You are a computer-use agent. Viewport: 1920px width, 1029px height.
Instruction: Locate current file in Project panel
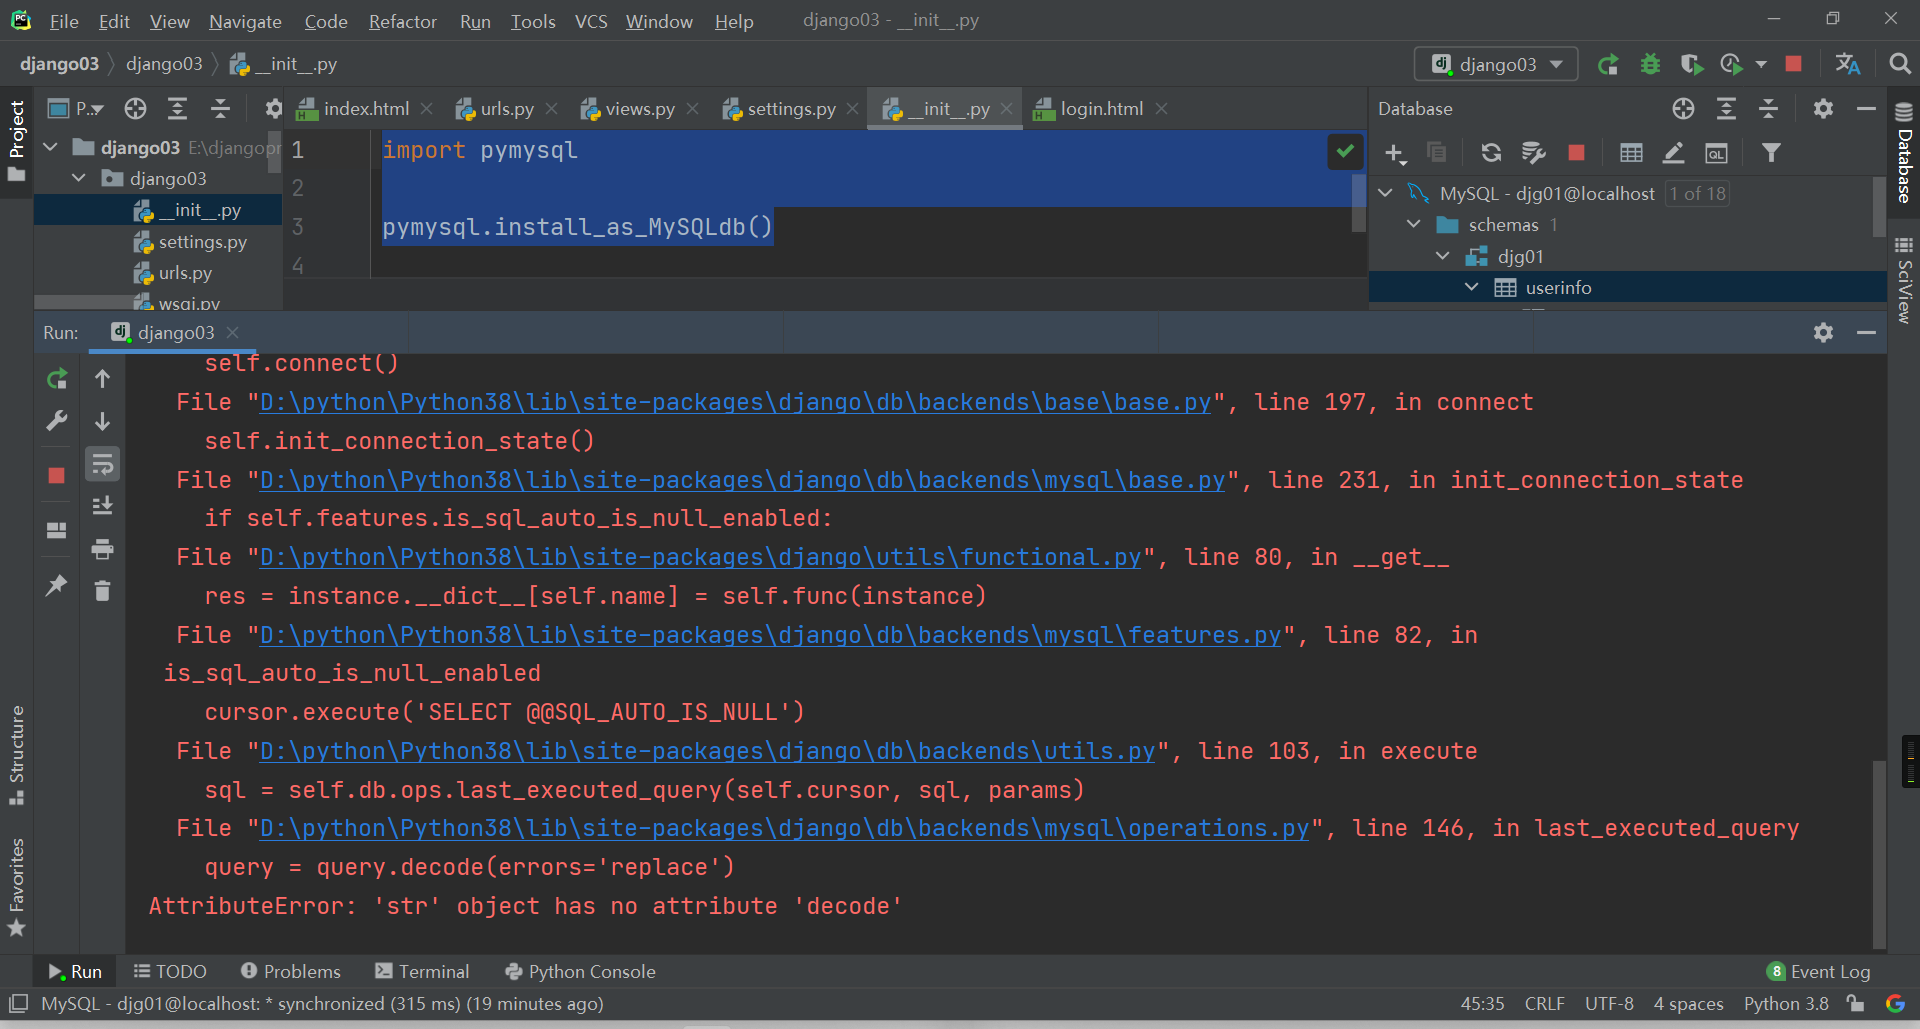coord(135,108)
